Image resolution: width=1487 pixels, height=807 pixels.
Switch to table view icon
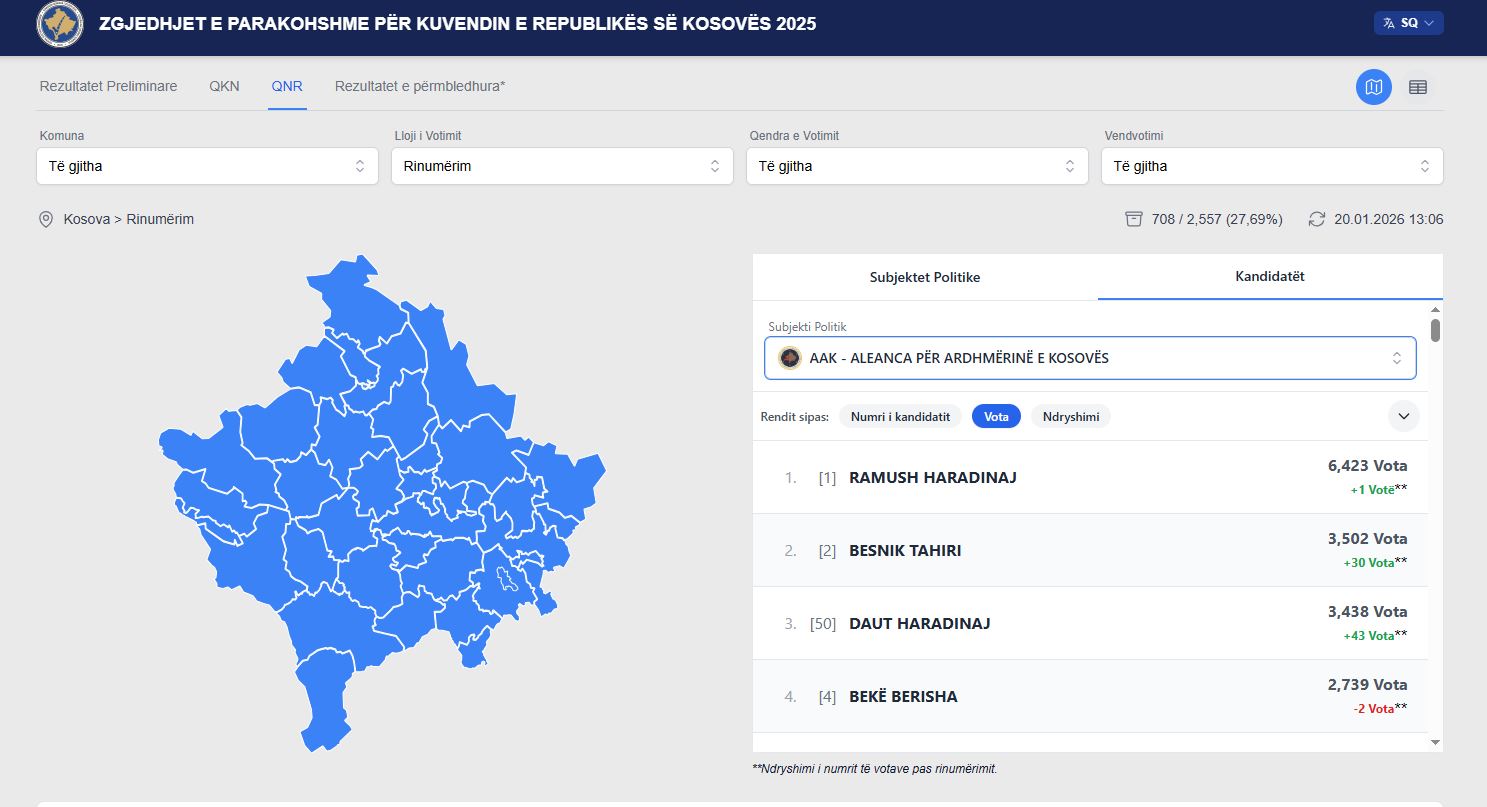[x=1417, y=87]
